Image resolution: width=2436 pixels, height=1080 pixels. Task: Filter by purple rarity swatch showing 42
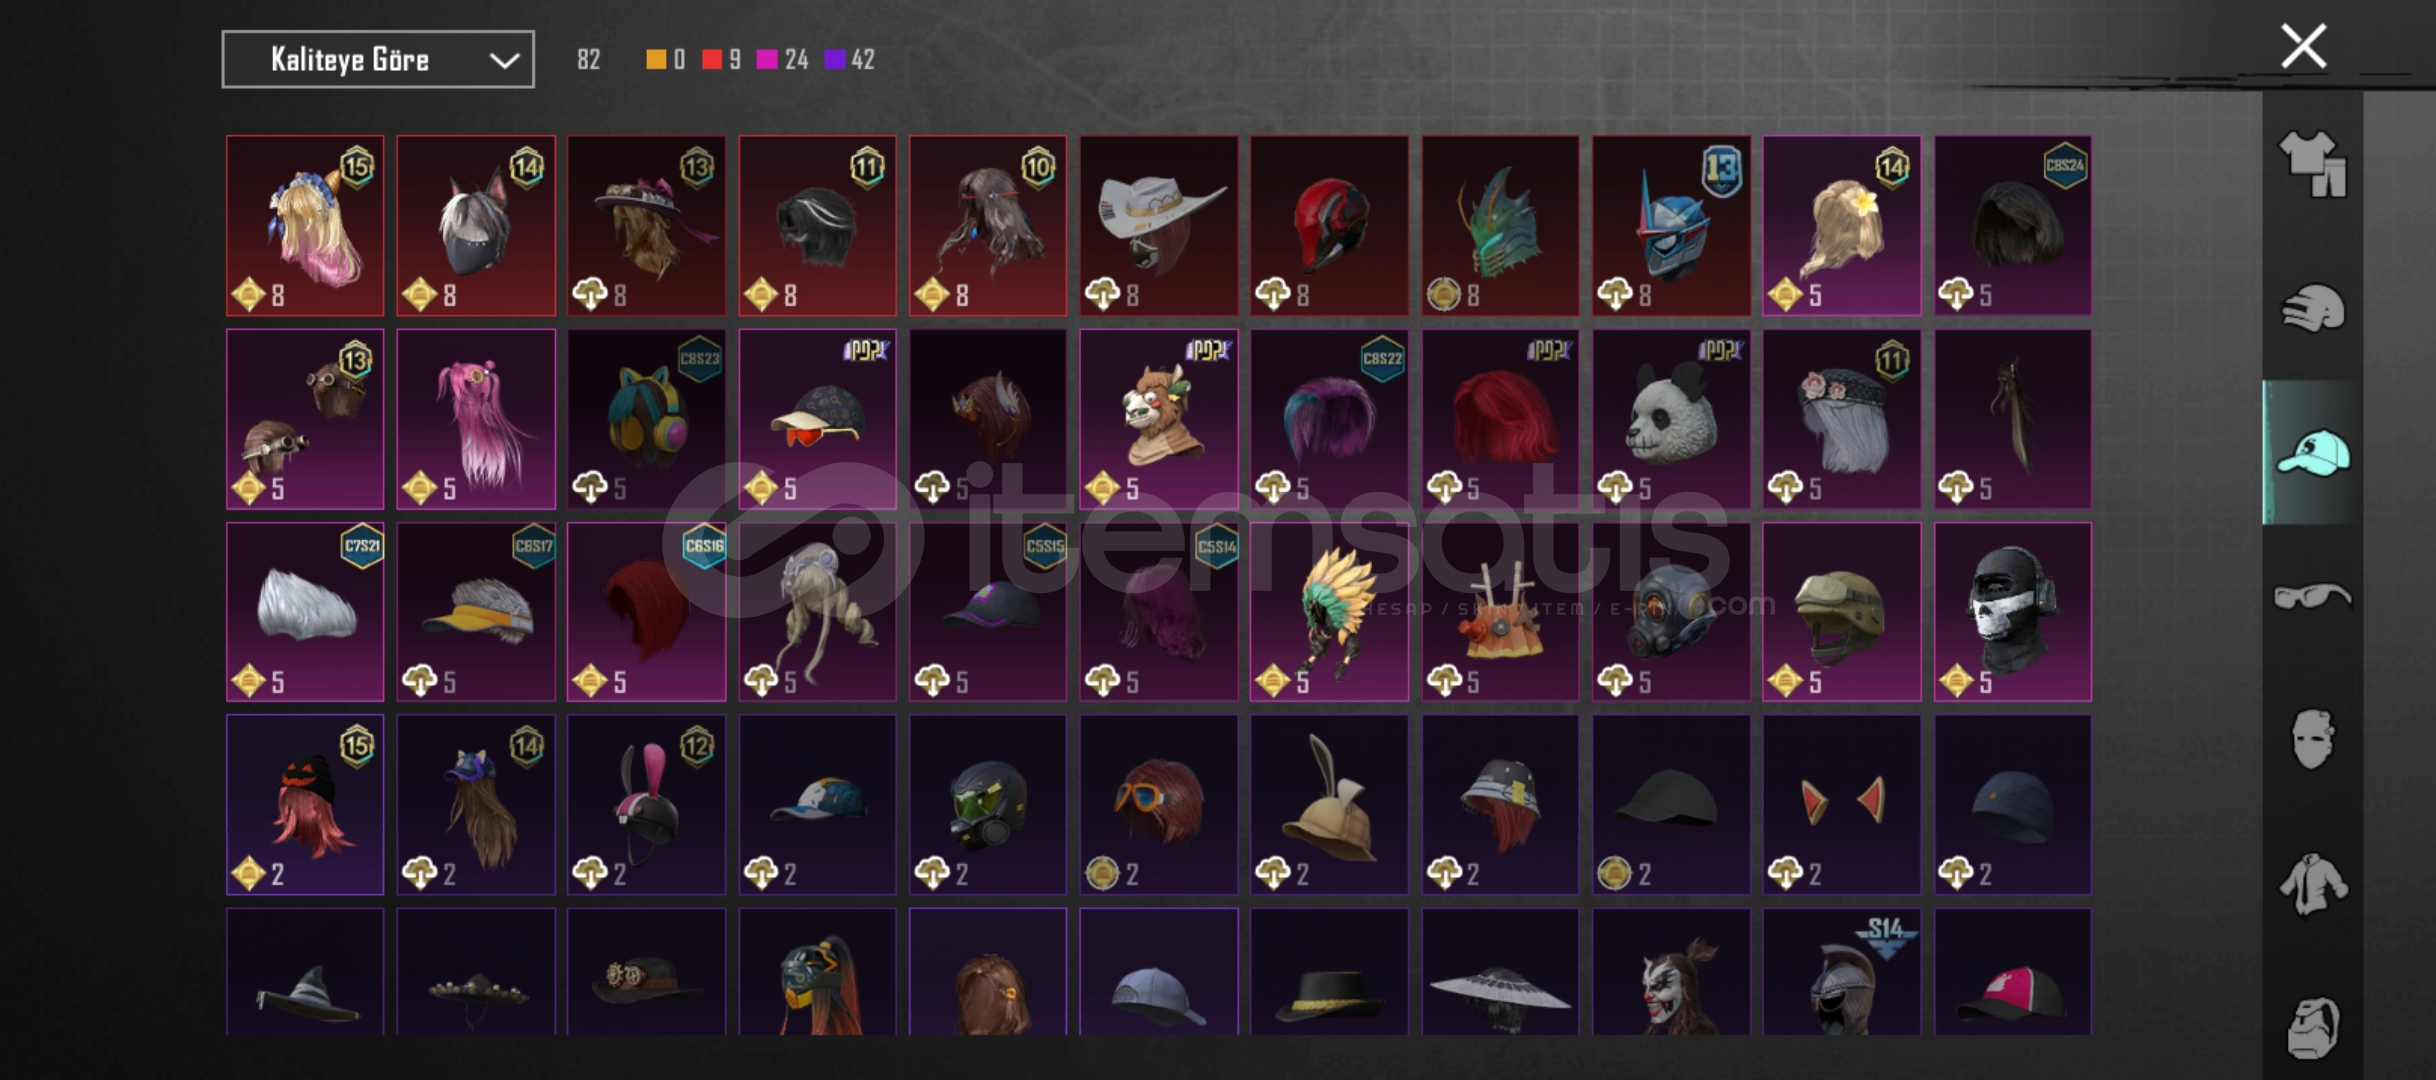click(x=849, y=60)
